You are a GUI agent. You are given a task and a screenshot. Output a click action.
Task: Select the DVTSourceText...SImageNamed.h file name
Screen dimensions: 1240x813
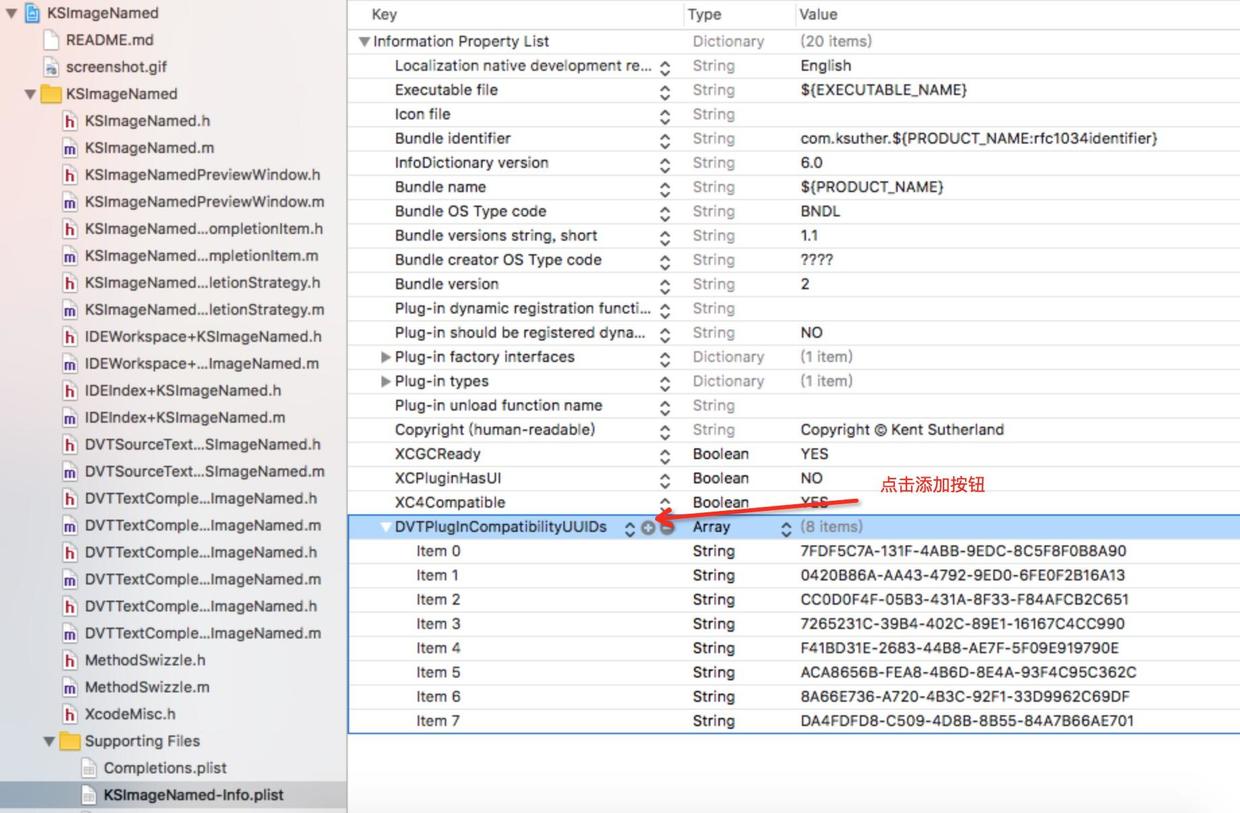point(203,445)
